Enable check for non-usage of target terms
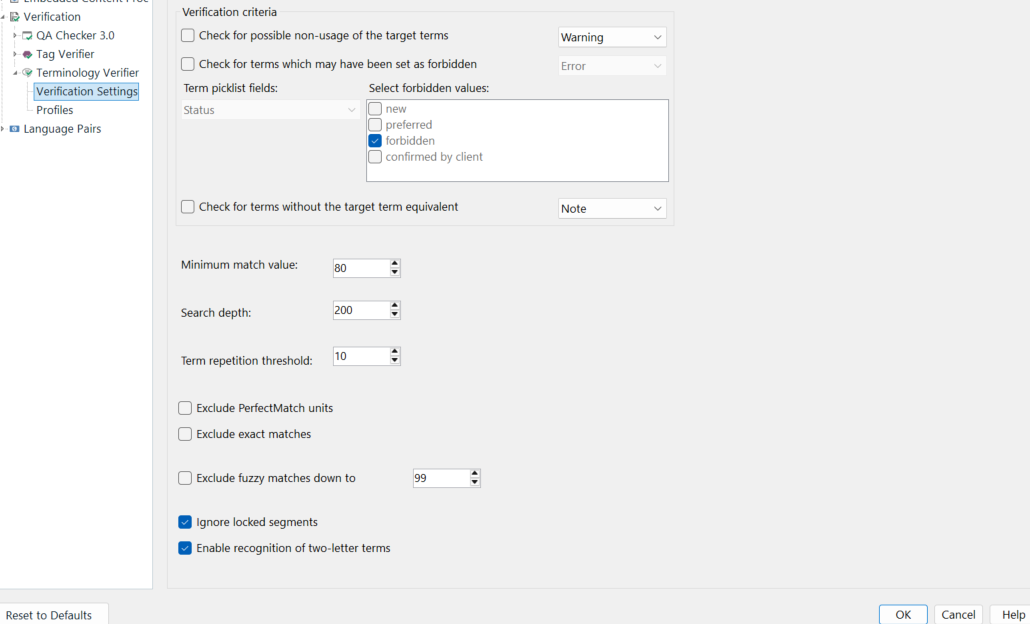1030x624 pixels. pyautogui.click(x=186, y=35)
